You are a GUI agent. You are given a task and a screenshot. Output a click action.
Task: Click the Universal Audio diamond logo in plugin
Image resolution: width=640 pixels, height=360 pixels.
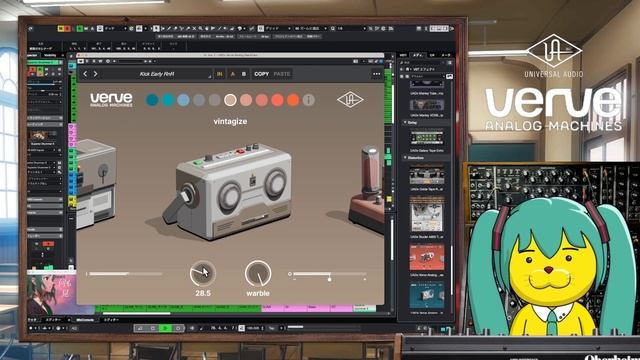click(350, 100)
